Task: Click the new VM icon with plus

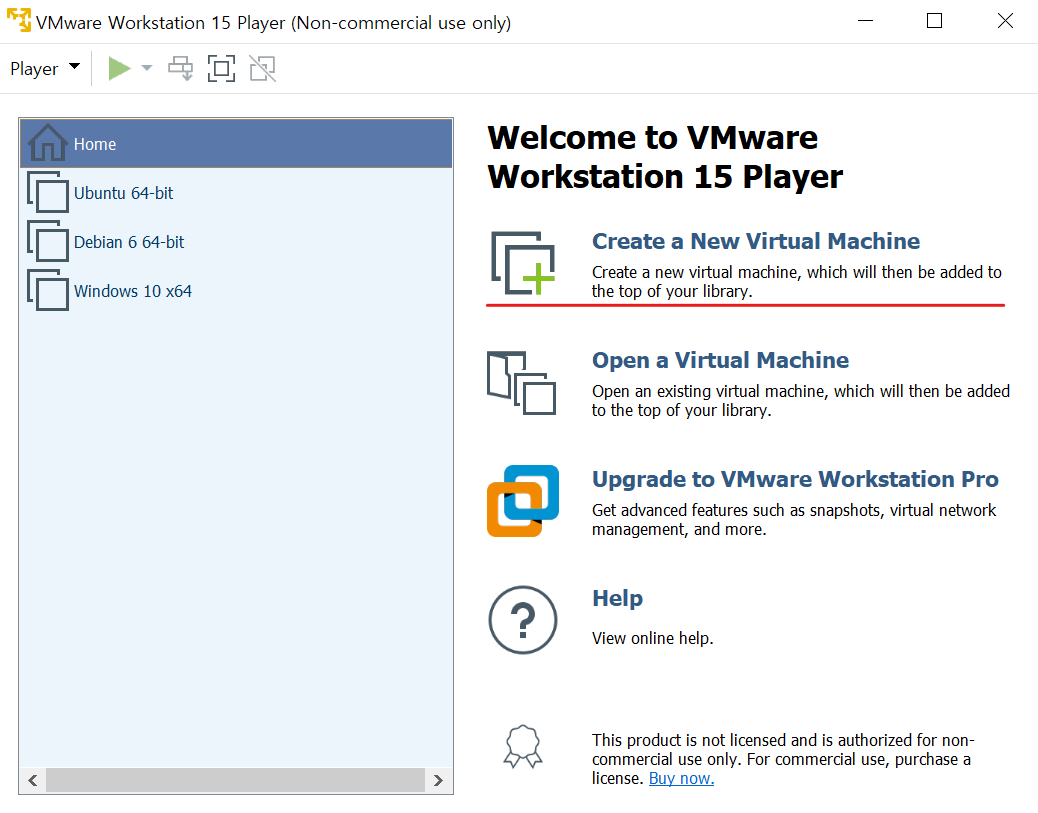Action: (x=523, y=263)
